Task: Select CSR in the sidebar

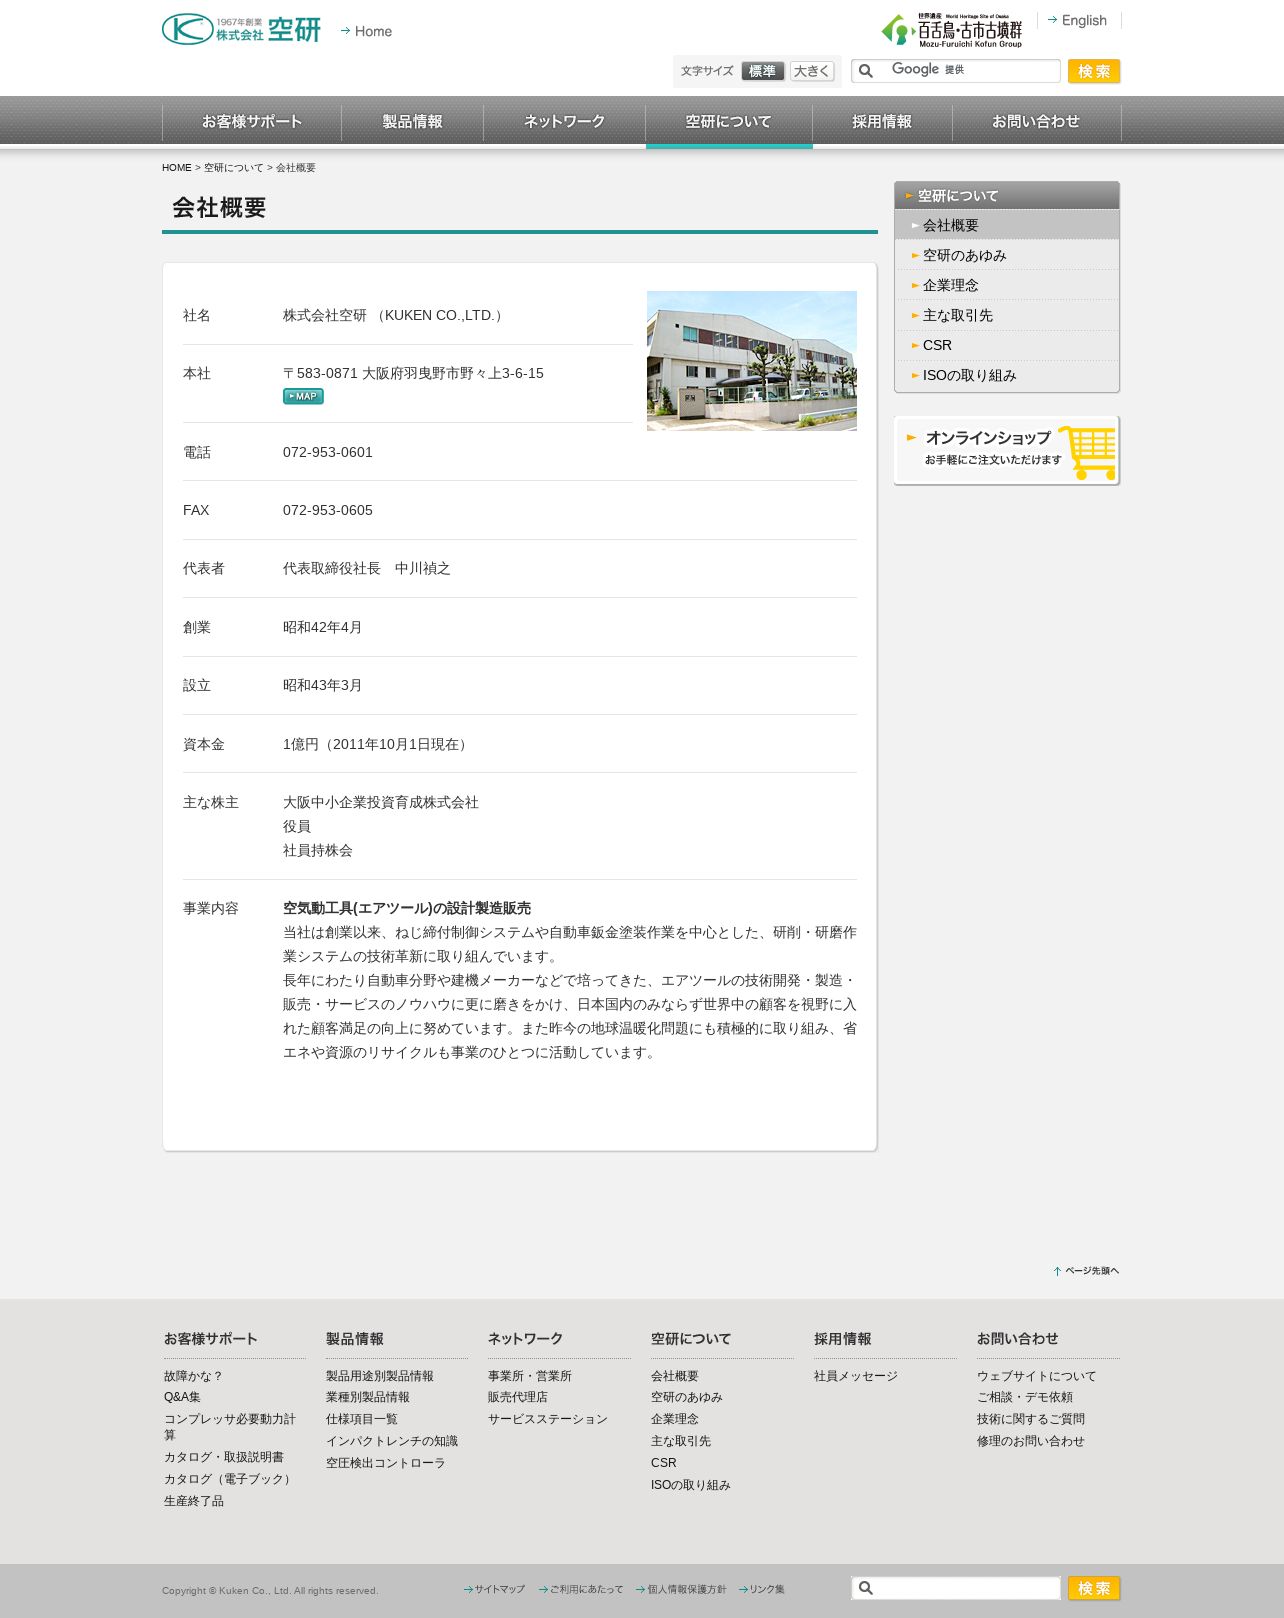Action: tap(1007, 346)
